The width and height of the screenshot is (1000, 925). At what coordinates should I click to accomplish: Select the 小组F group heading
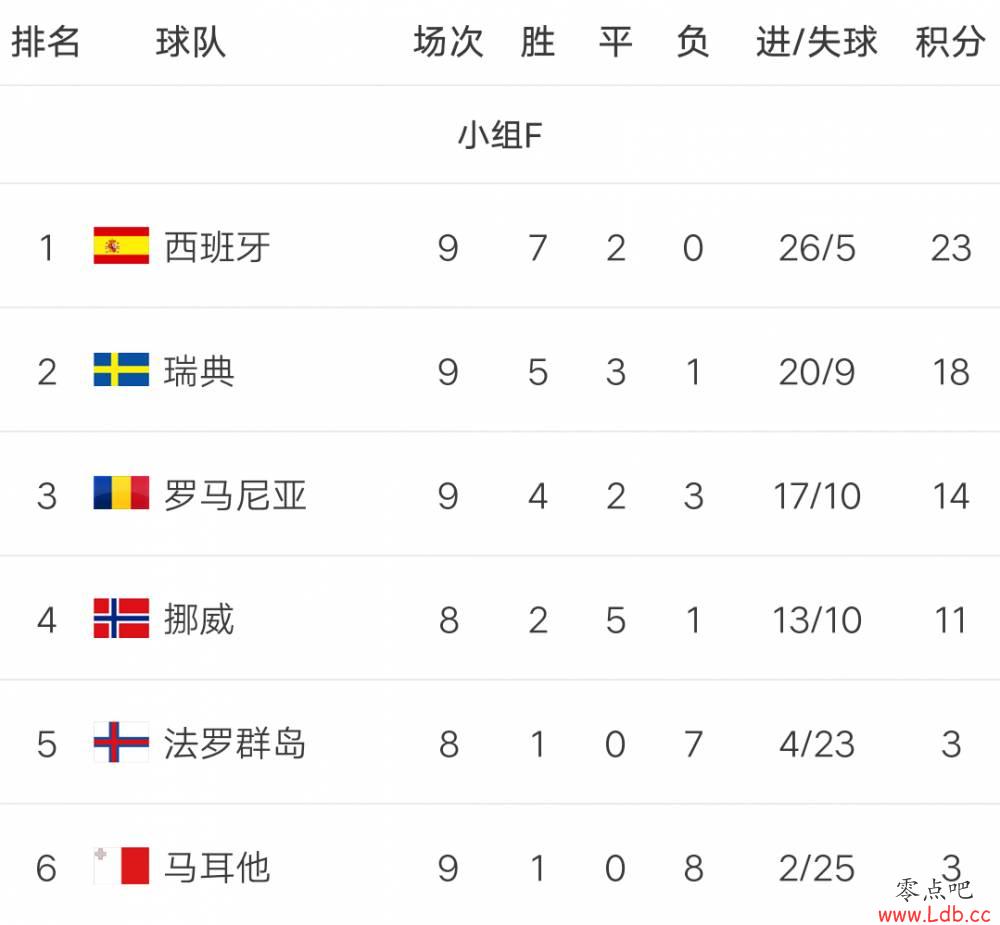pyautogui.click(x=500, y=135)
